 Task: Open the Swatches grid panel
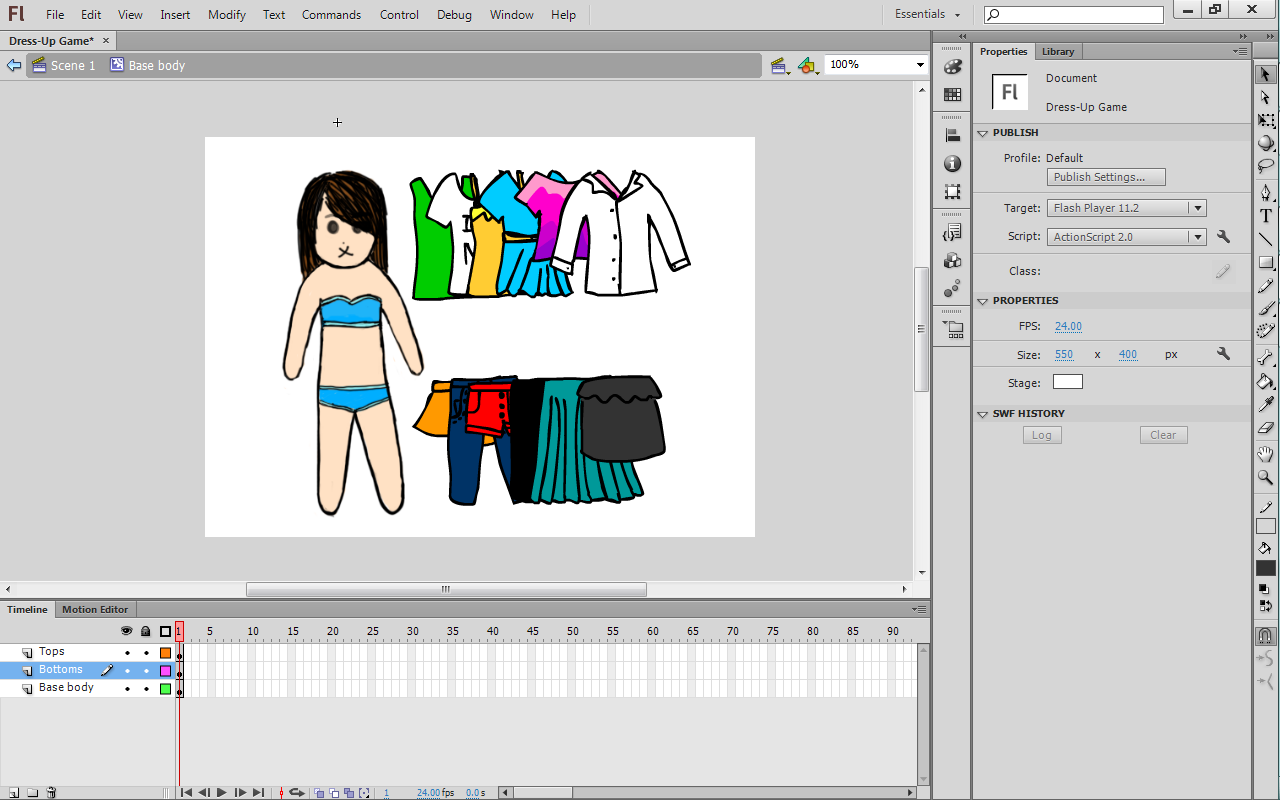953,95
